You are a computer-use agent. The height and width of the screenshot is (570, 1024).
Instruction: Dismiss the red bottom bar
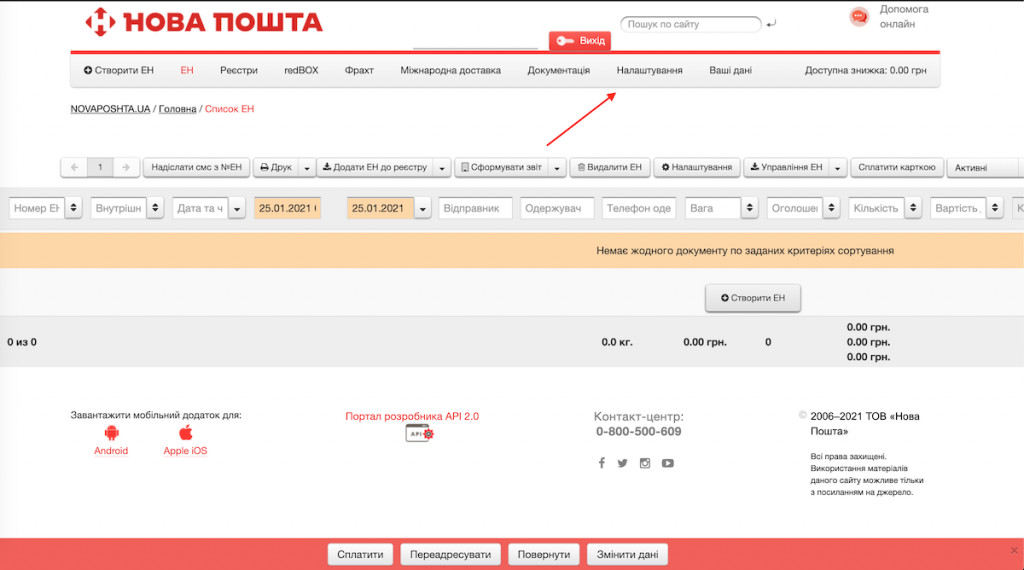(1013, 550)
